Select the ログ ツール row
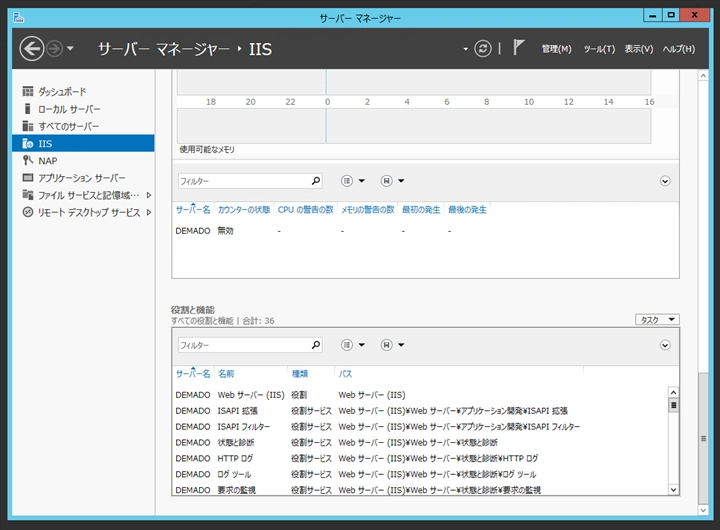This screenshot has width=720, height=530. (420, 474)
